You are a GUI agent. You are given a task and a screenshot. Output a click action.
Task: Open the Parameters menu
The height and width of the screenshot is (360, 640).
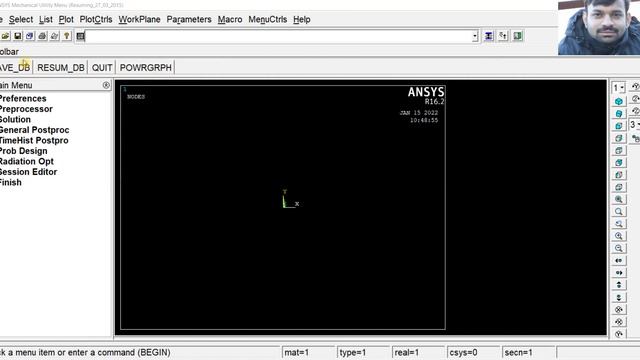[x=189, y=20]
